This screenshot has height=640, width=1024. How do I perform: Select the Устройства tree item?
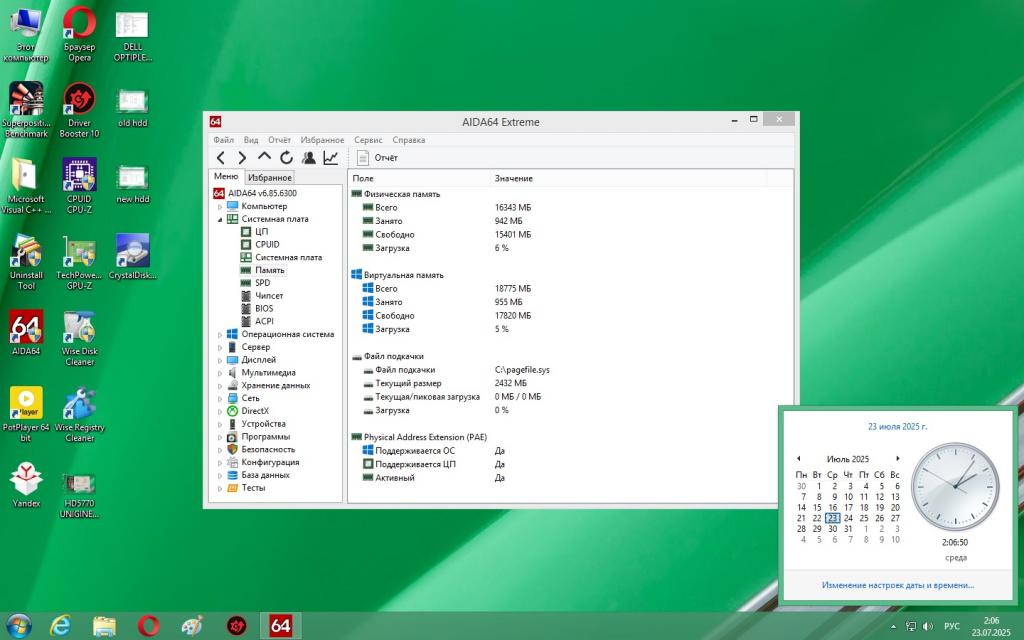tap(263, 423)
